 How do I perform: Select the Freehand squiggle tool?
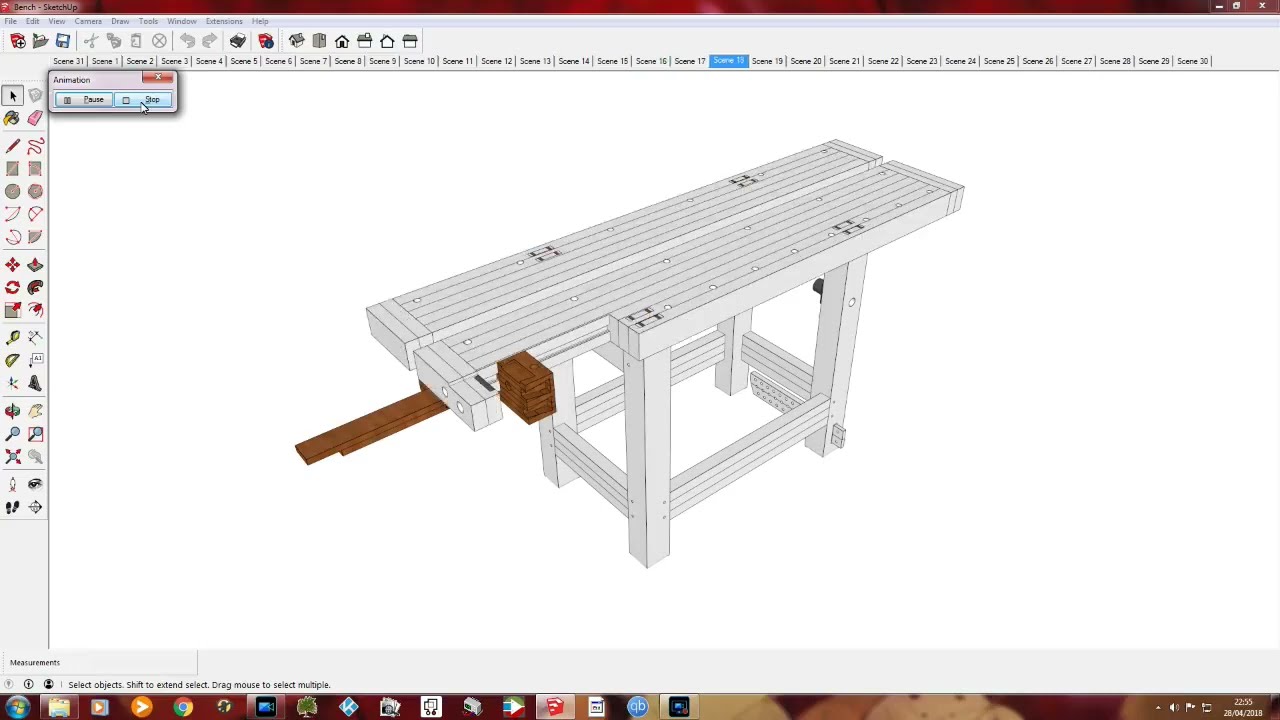pyautogui.click(x=35, y=147)
